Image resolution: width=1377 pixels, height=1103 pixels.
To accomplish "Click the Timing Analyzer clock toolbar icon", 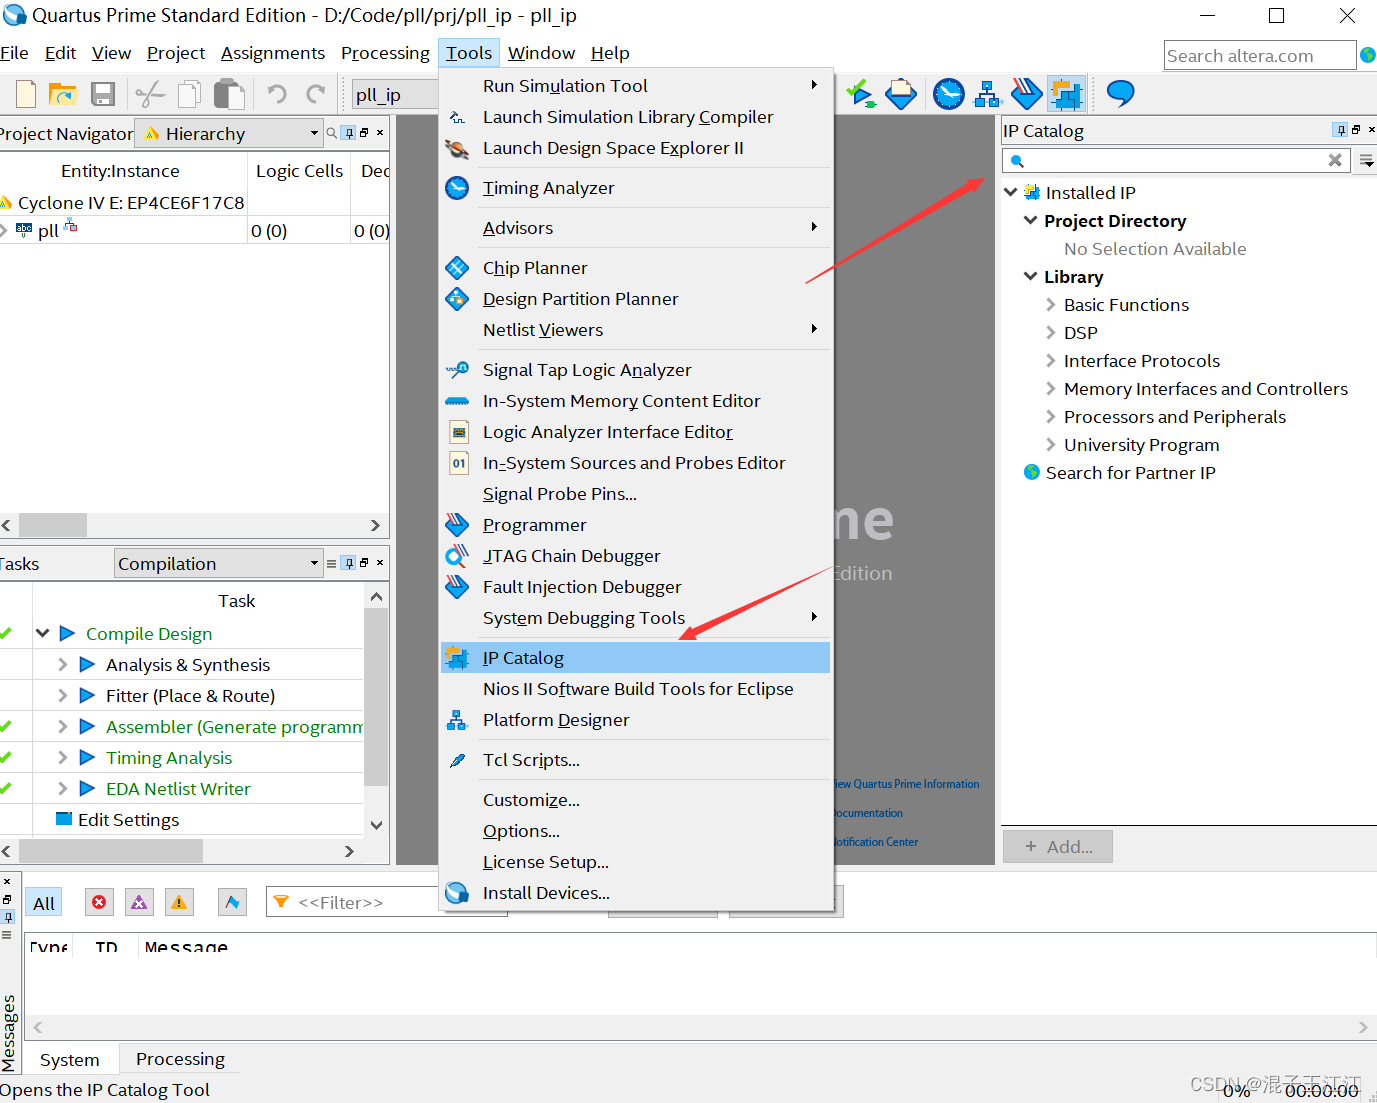I will (949, 94).
